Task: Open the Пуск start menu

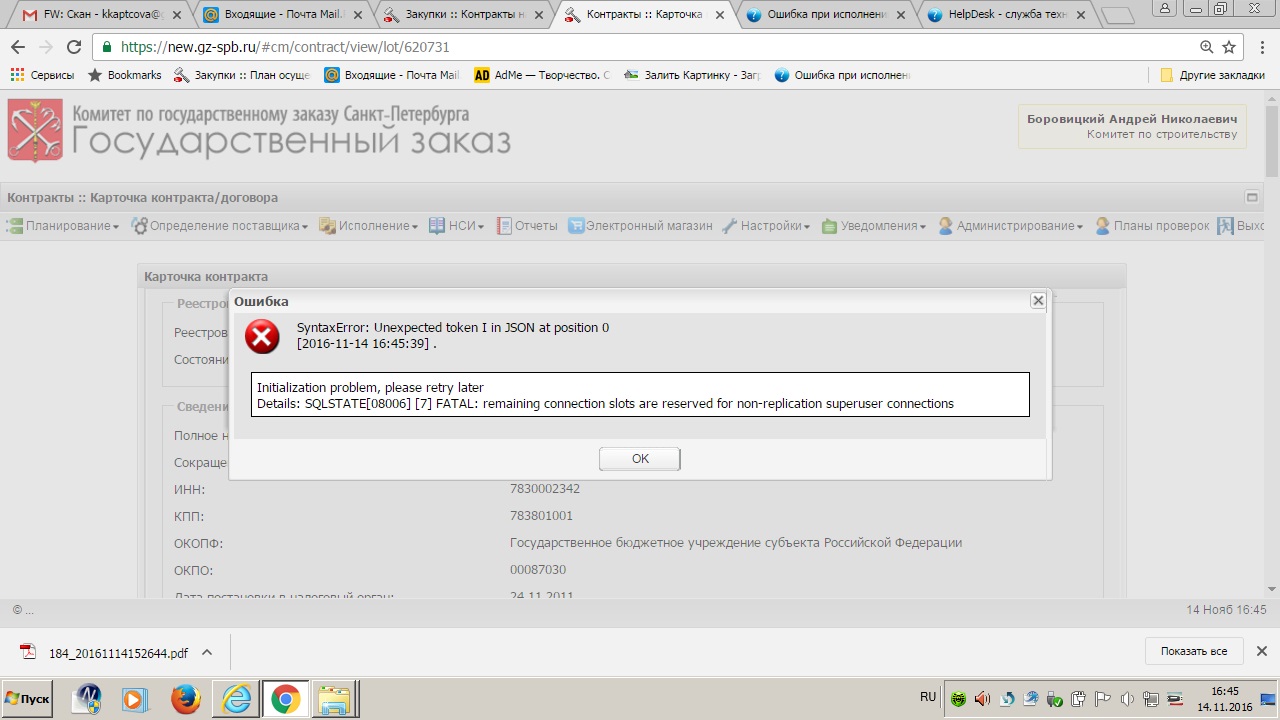Action: [28, 698]
